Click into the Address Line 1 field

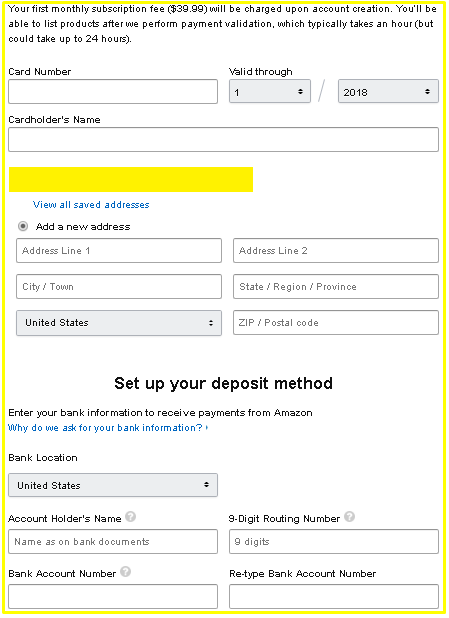coord(119,250)
